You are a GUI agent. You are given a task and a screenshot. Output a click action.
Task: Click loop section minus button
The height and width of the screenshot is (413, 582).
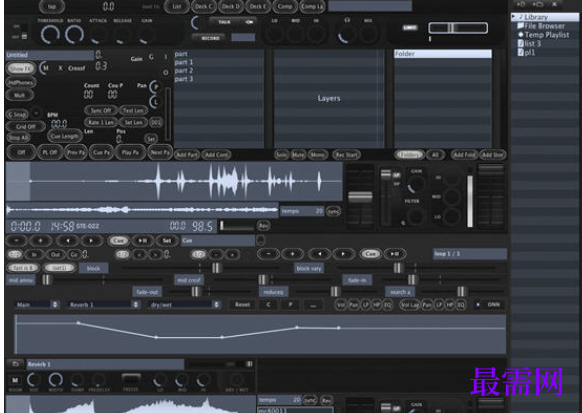click(268, 254)
